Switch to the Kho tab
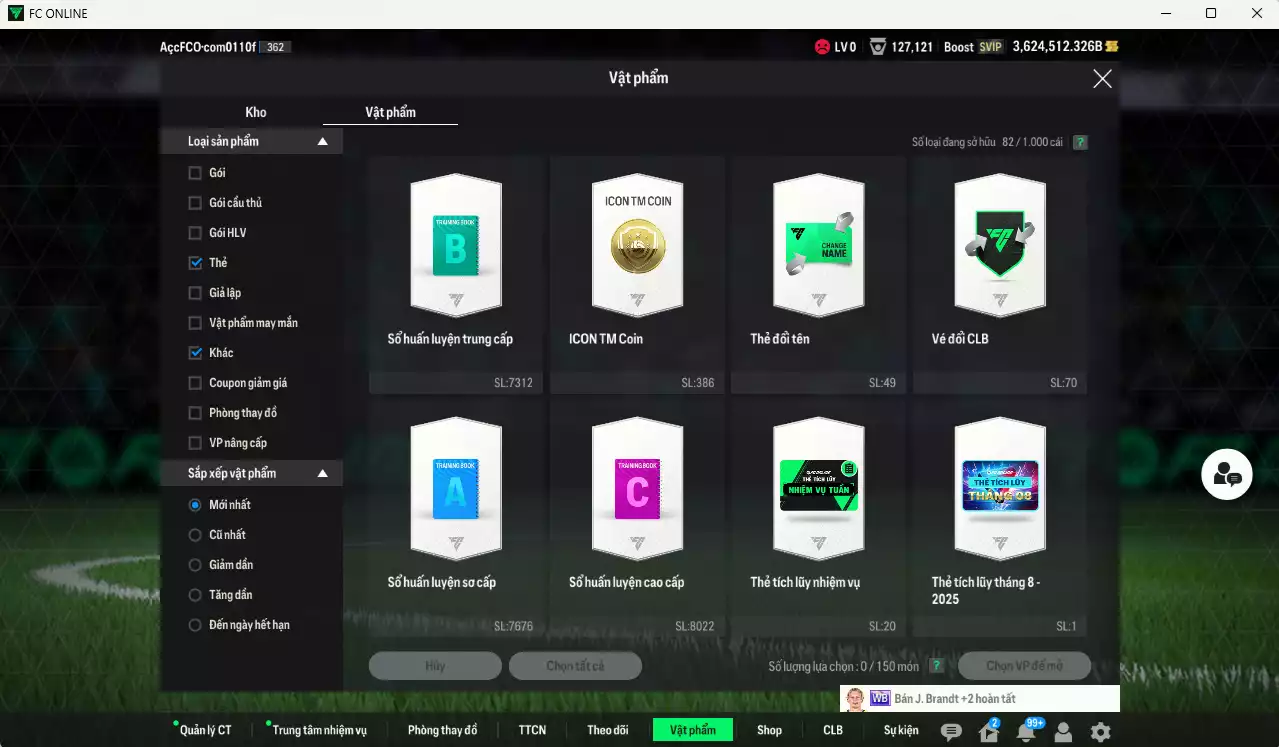The image size is (1279, 747). click(256, 112)
